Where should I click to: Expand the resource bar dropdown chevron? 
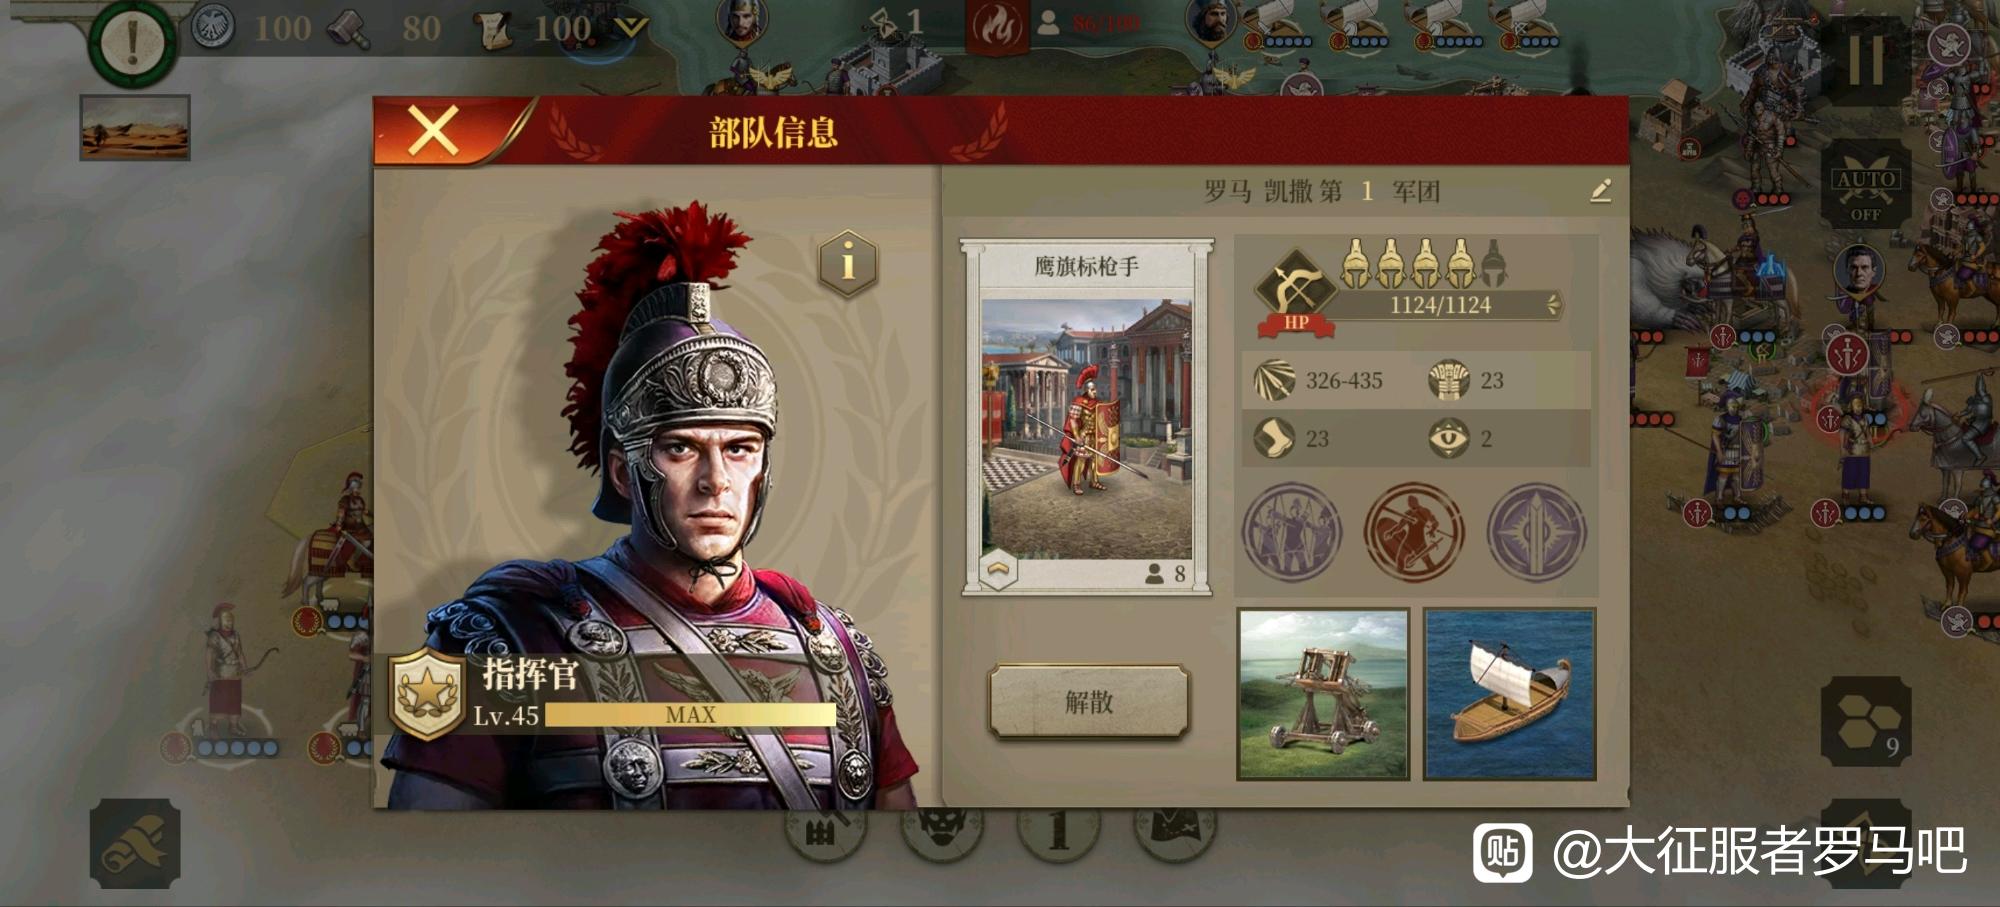coord(630,27)
